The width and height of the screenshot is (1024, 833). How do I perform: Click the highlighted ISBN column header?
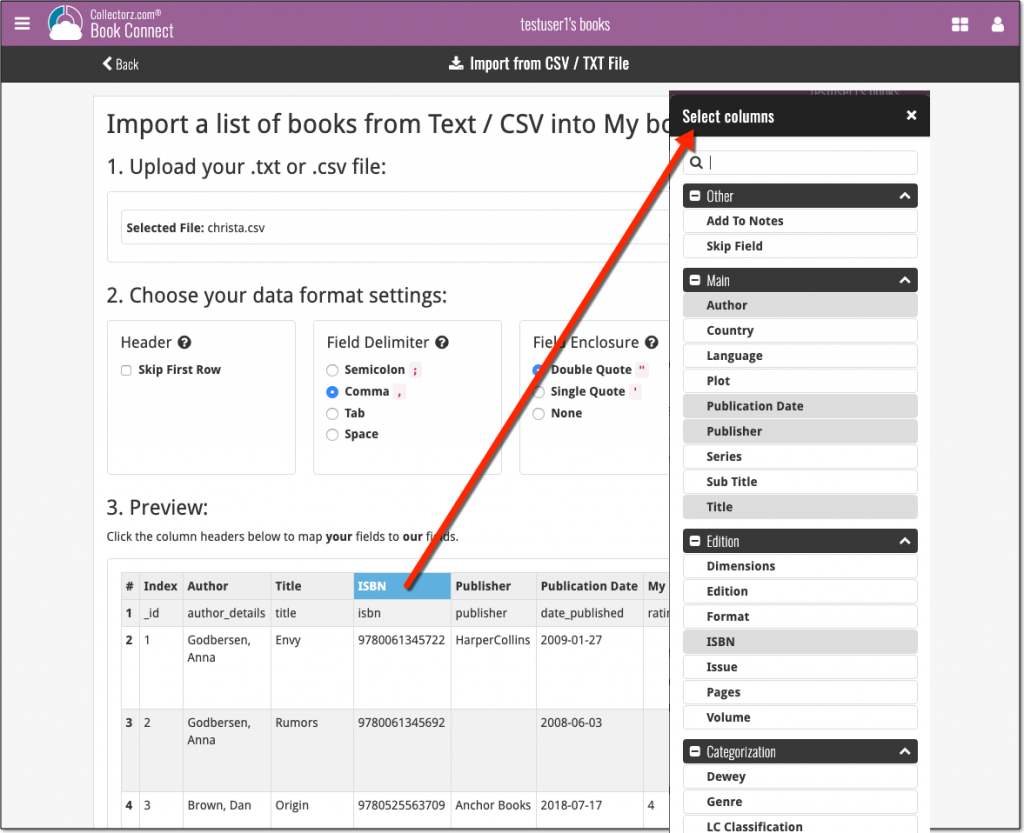pyautogui.click(x=401, y=586)
